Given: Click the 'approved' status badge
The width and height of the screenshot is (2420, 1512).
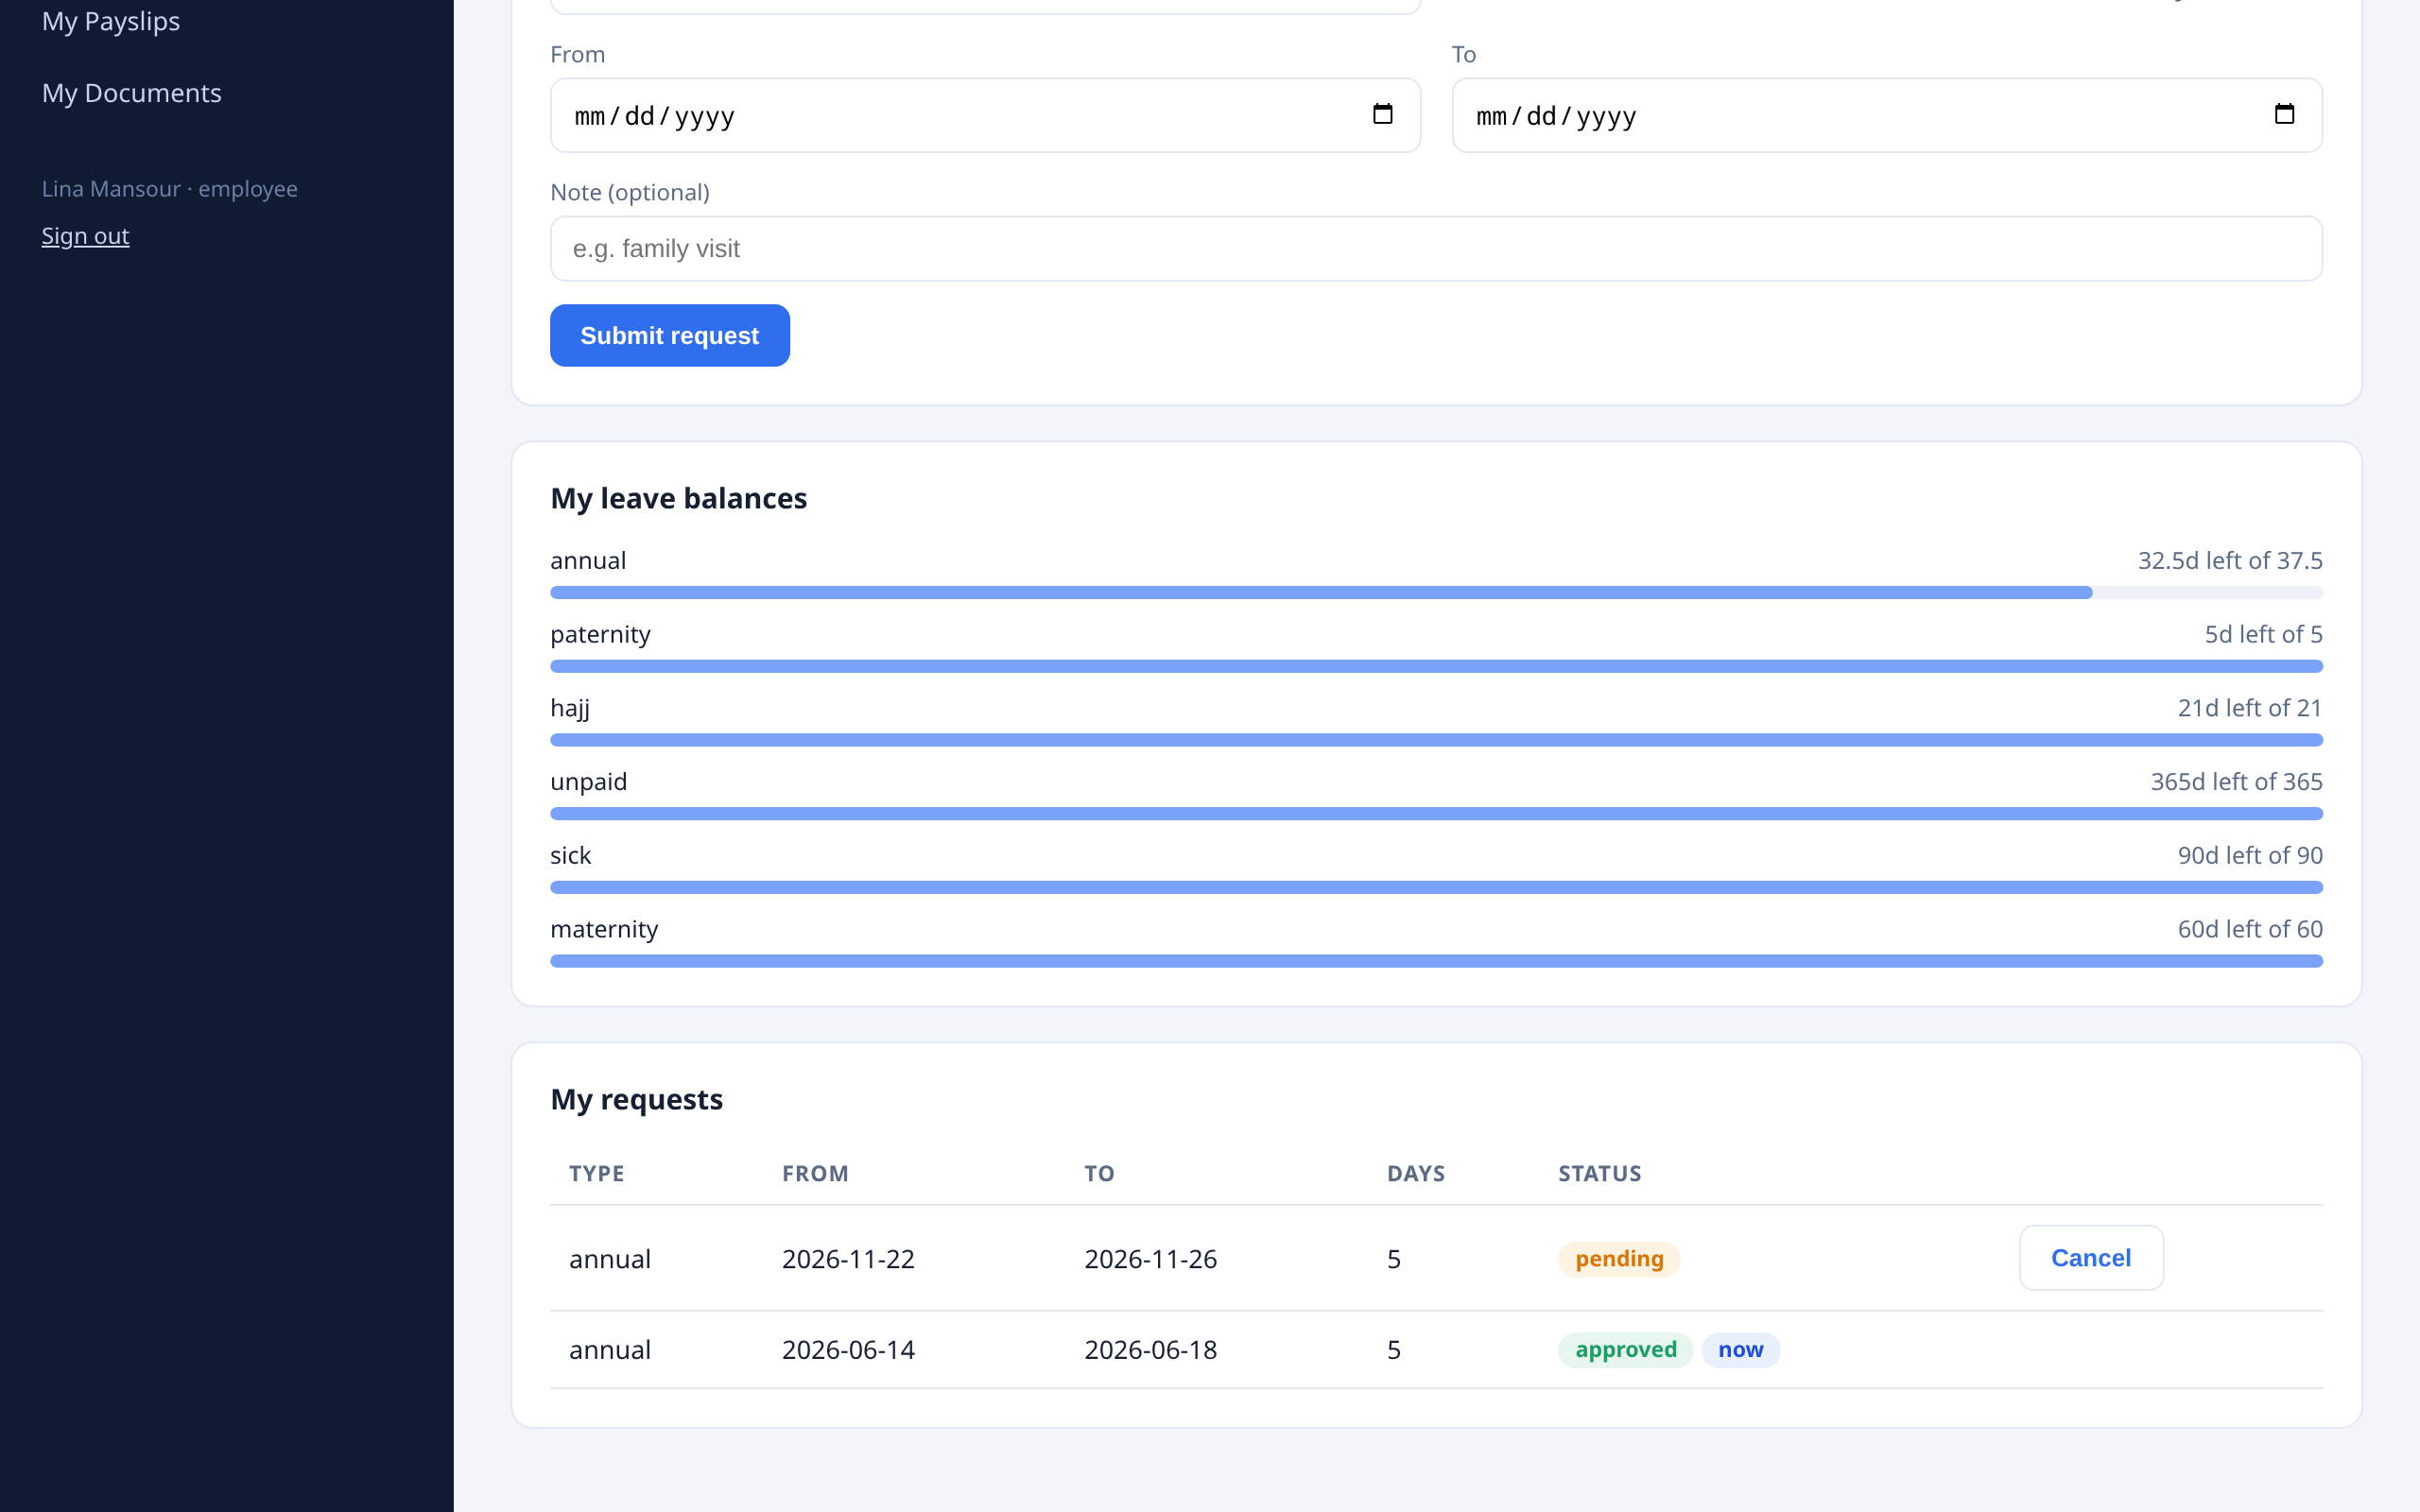Looking at the screenshot, I should tap(1625, 1350).
